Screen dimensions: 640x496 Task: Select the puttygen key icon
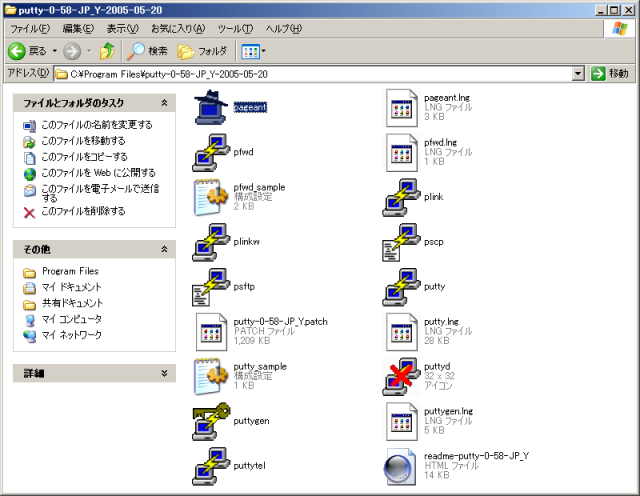pos(212,421)
